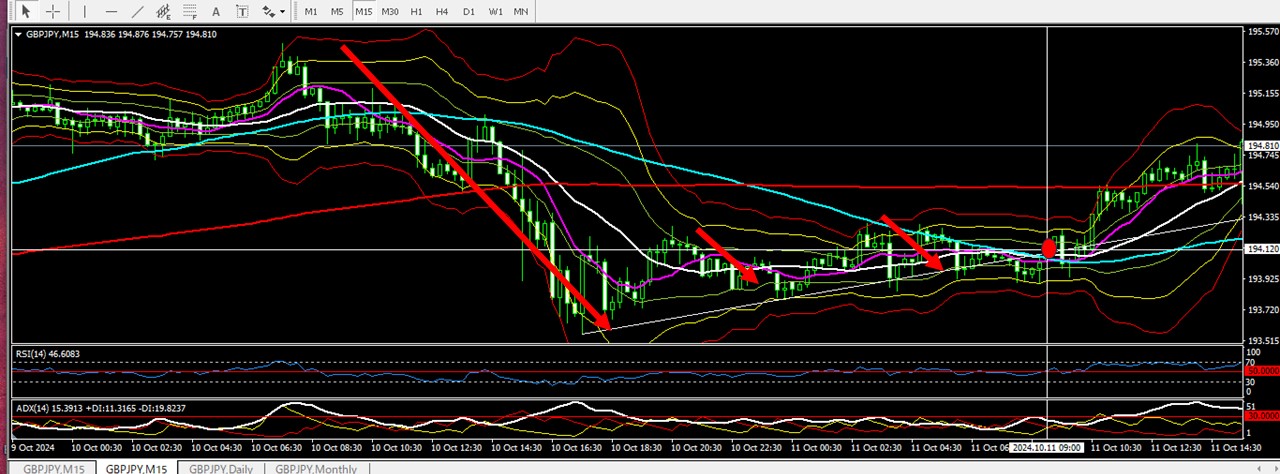The height and width of the screenshot is (474, 1280).
Task: Activate the crosshair tool
Action: [x=53, y=11]
